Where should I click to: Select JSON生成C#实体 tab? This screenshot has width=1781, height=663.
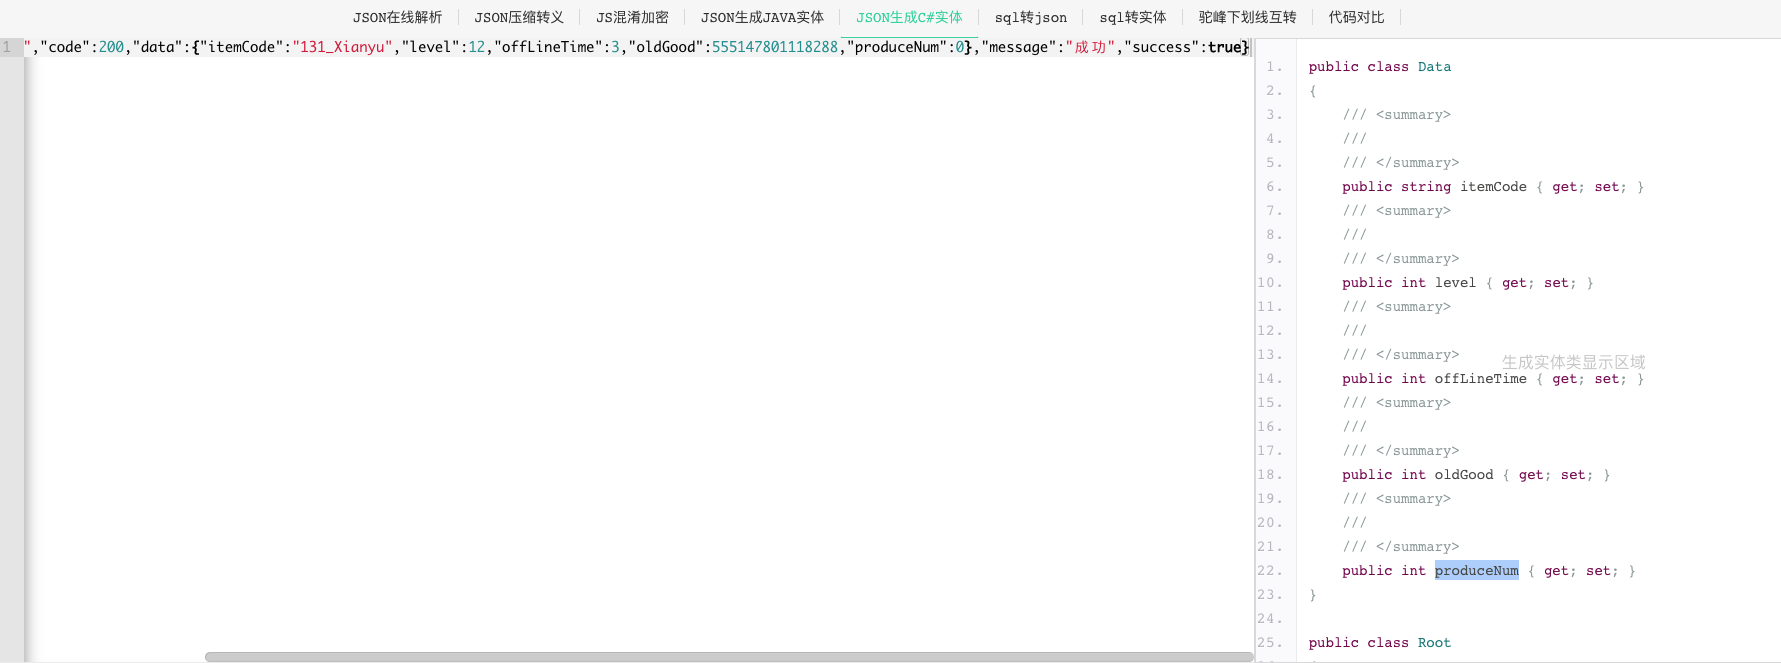click(909, 17)
